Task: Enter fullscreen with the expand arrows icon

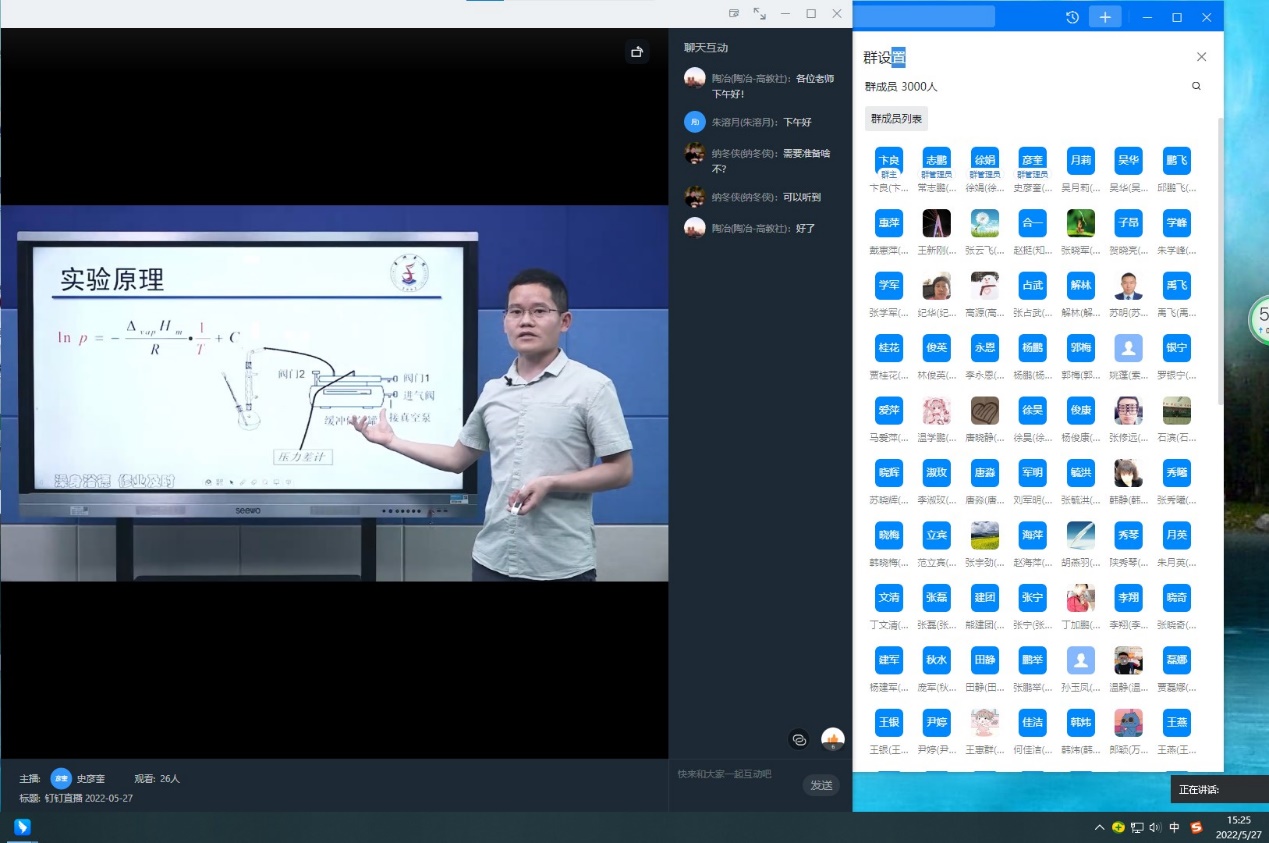Action: pos(760,14)
